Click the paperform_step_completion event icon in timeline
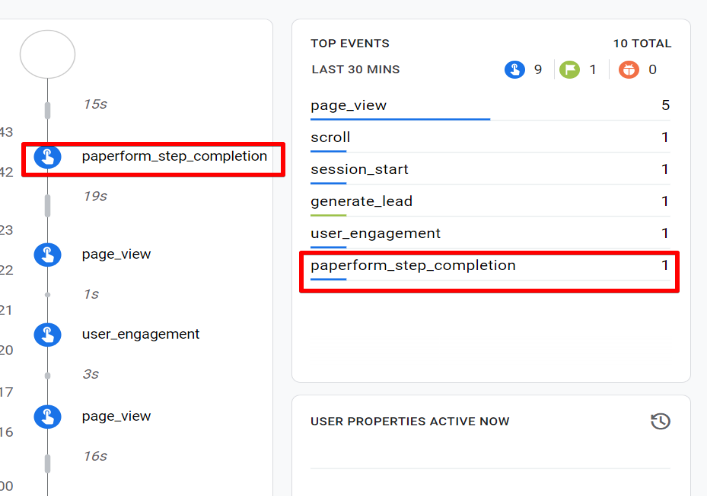The image size is (707, 496). point(47,157)
